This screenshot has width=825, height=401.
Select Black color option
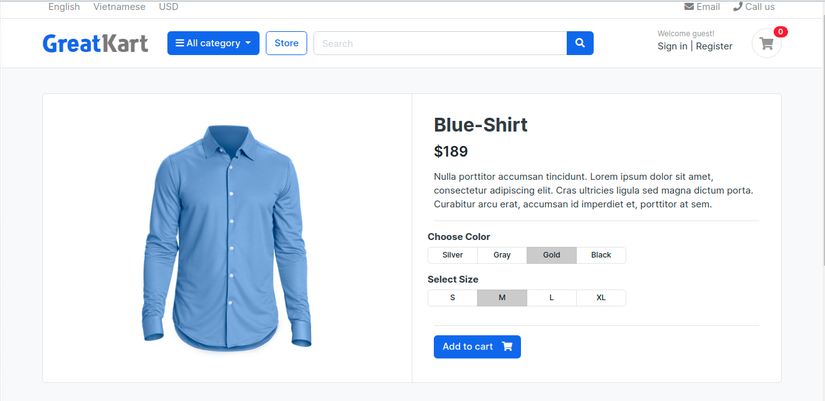601,255
